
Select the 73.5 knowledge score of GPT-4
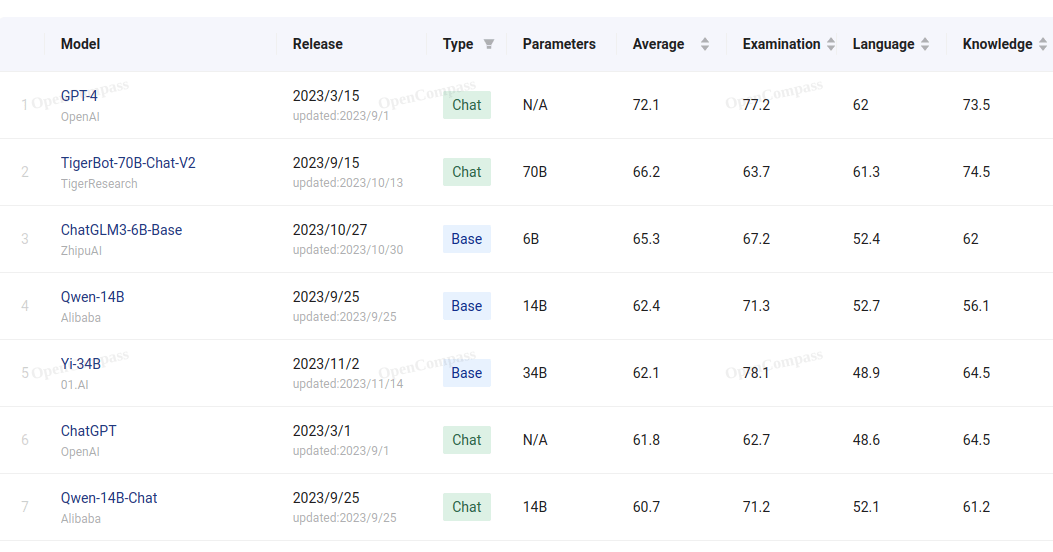[x=976, y=105]
